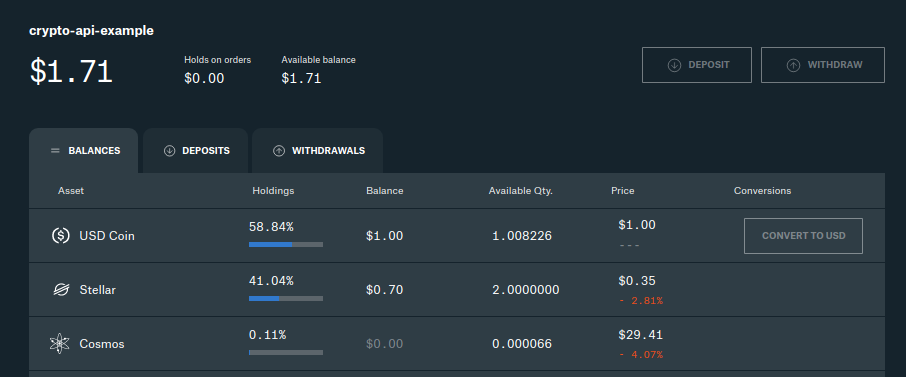The width and height of the screenshot is (906, 377).
Task: Click the Cosmos atom icon
Action: [60, 343]
